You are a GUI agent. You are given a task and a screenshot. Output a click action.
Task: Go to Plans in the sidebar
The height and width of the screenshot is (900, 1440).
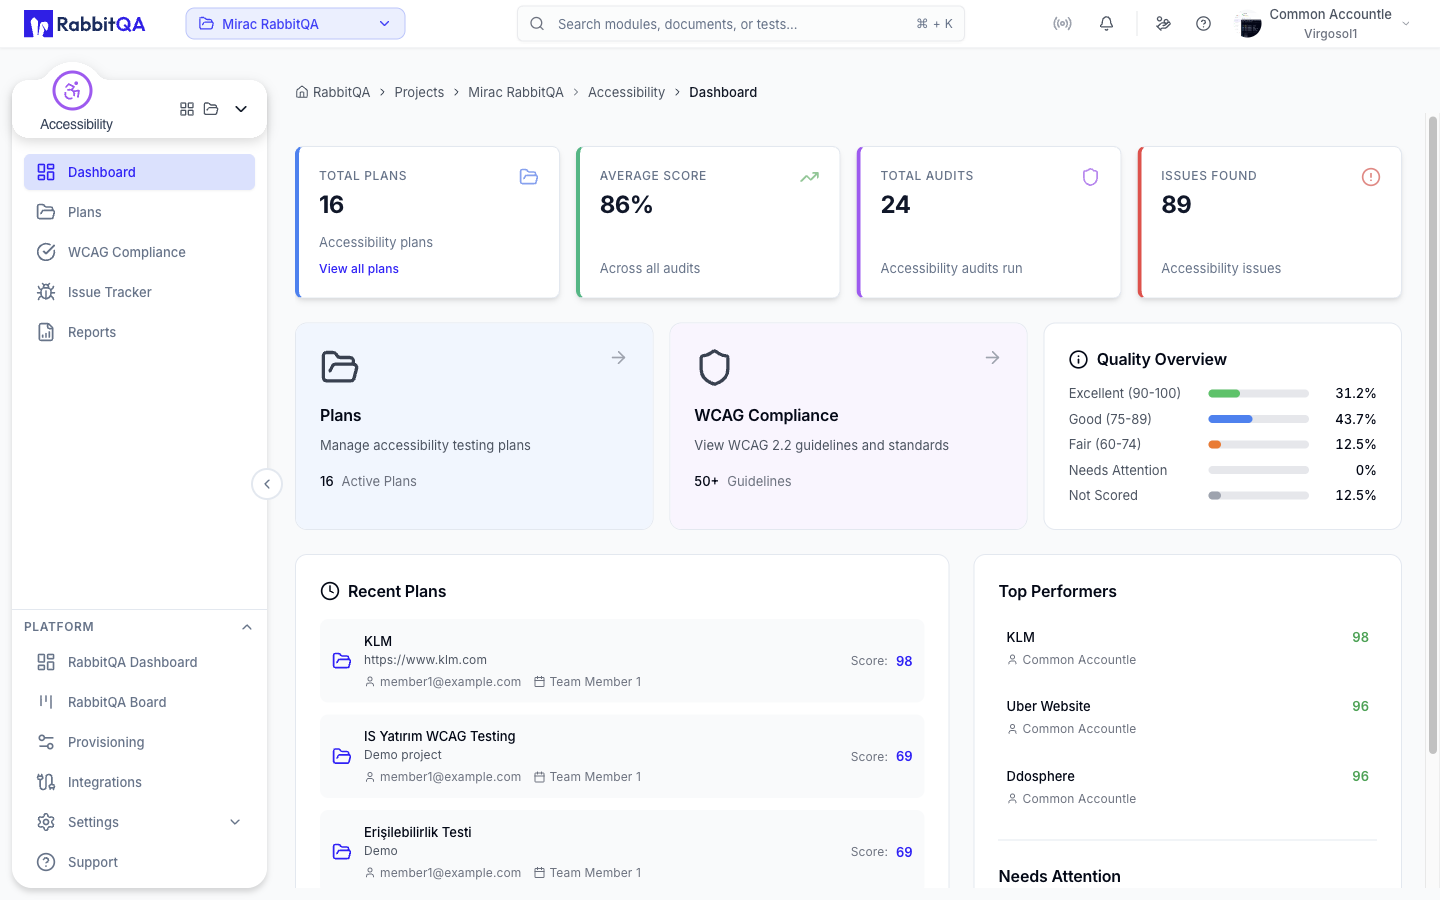point(139,212)
